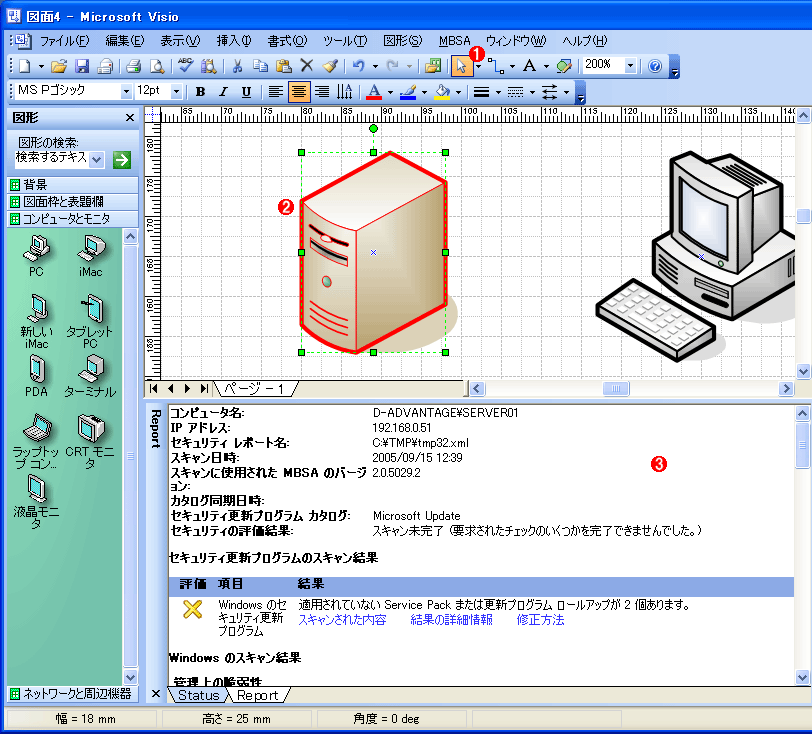Set center text alignment
Viewport: 812px width, 734px height.
299,92
